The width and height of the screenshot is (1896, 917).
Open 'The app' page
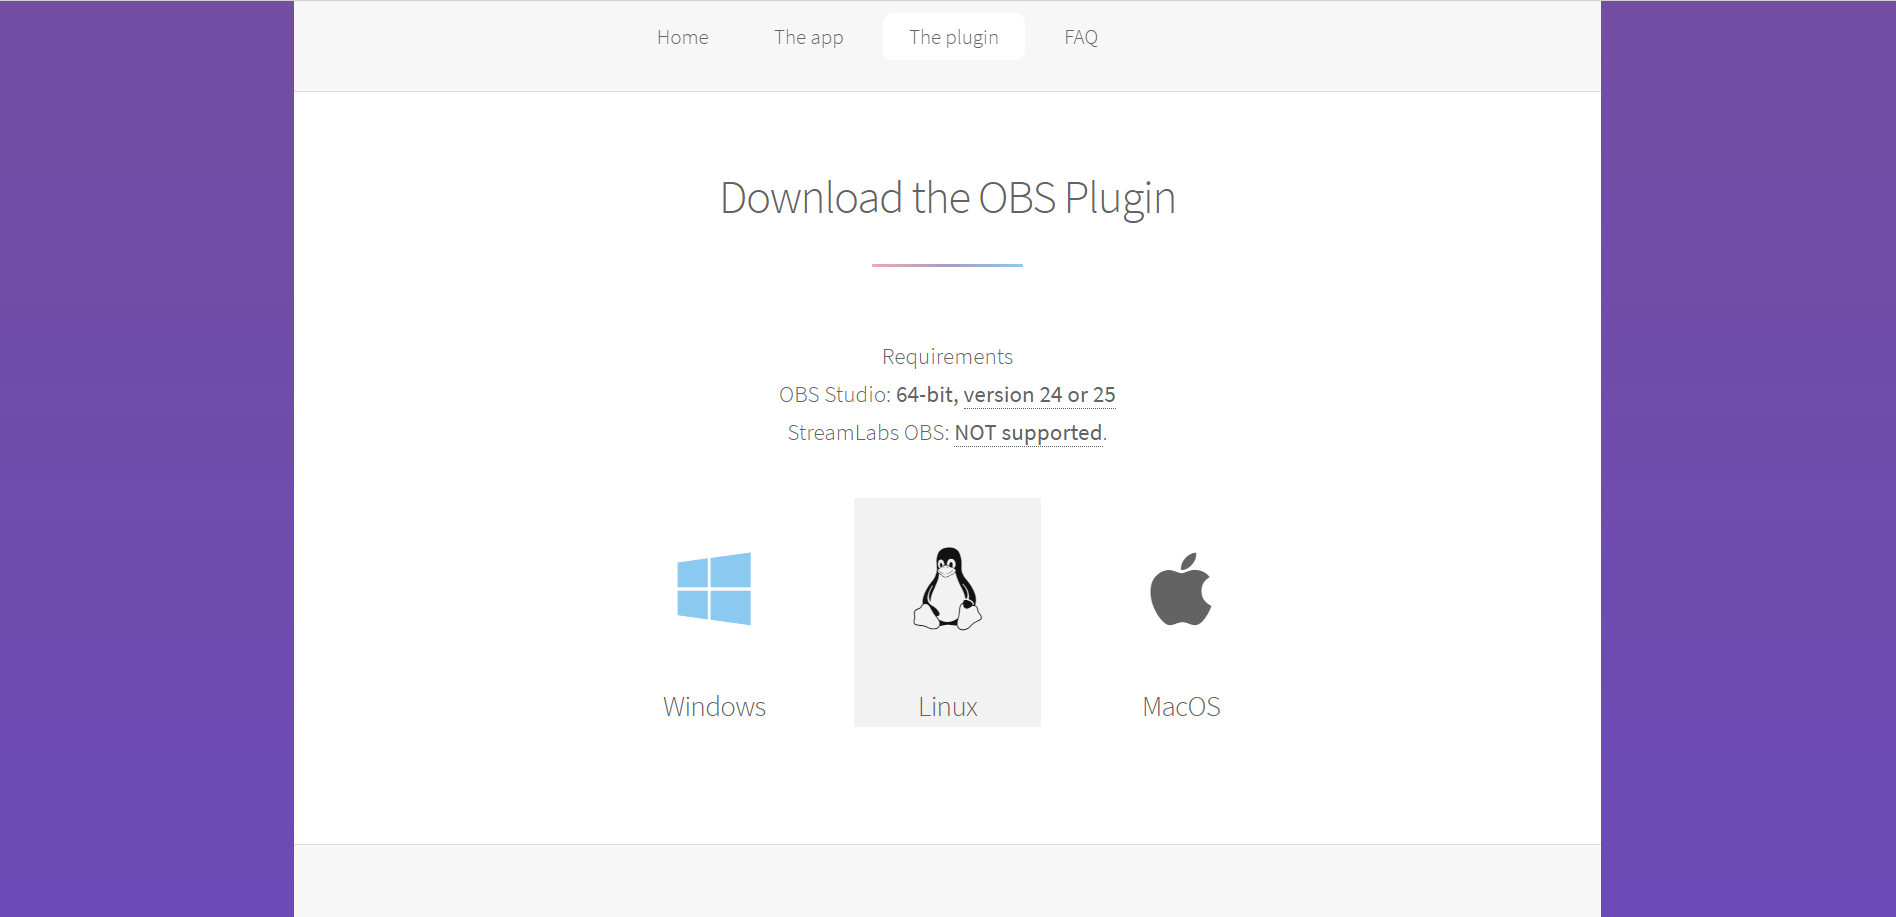(x=808, y=37)
